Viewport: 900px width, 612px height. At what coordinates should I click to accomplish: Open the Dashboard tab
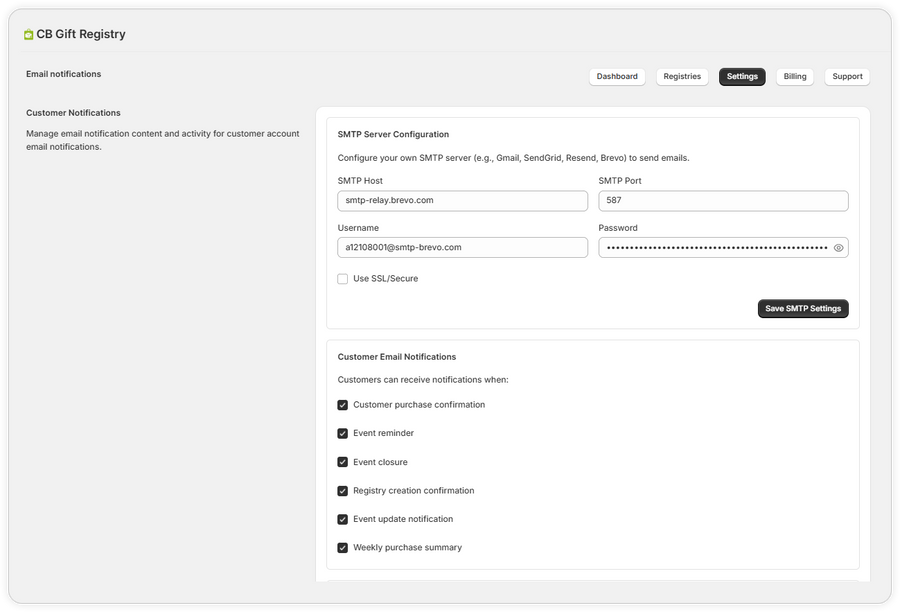coord(617,76)
